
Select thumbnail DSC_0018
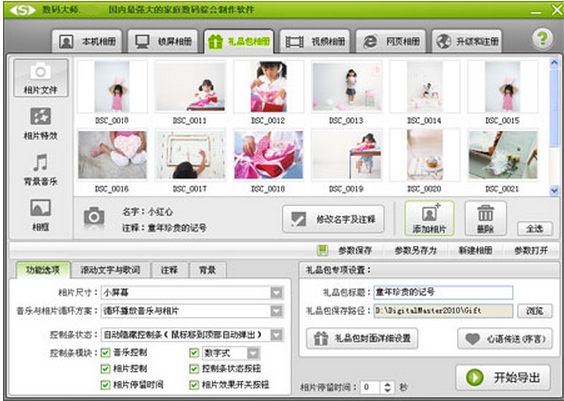[x=268, y=155]
